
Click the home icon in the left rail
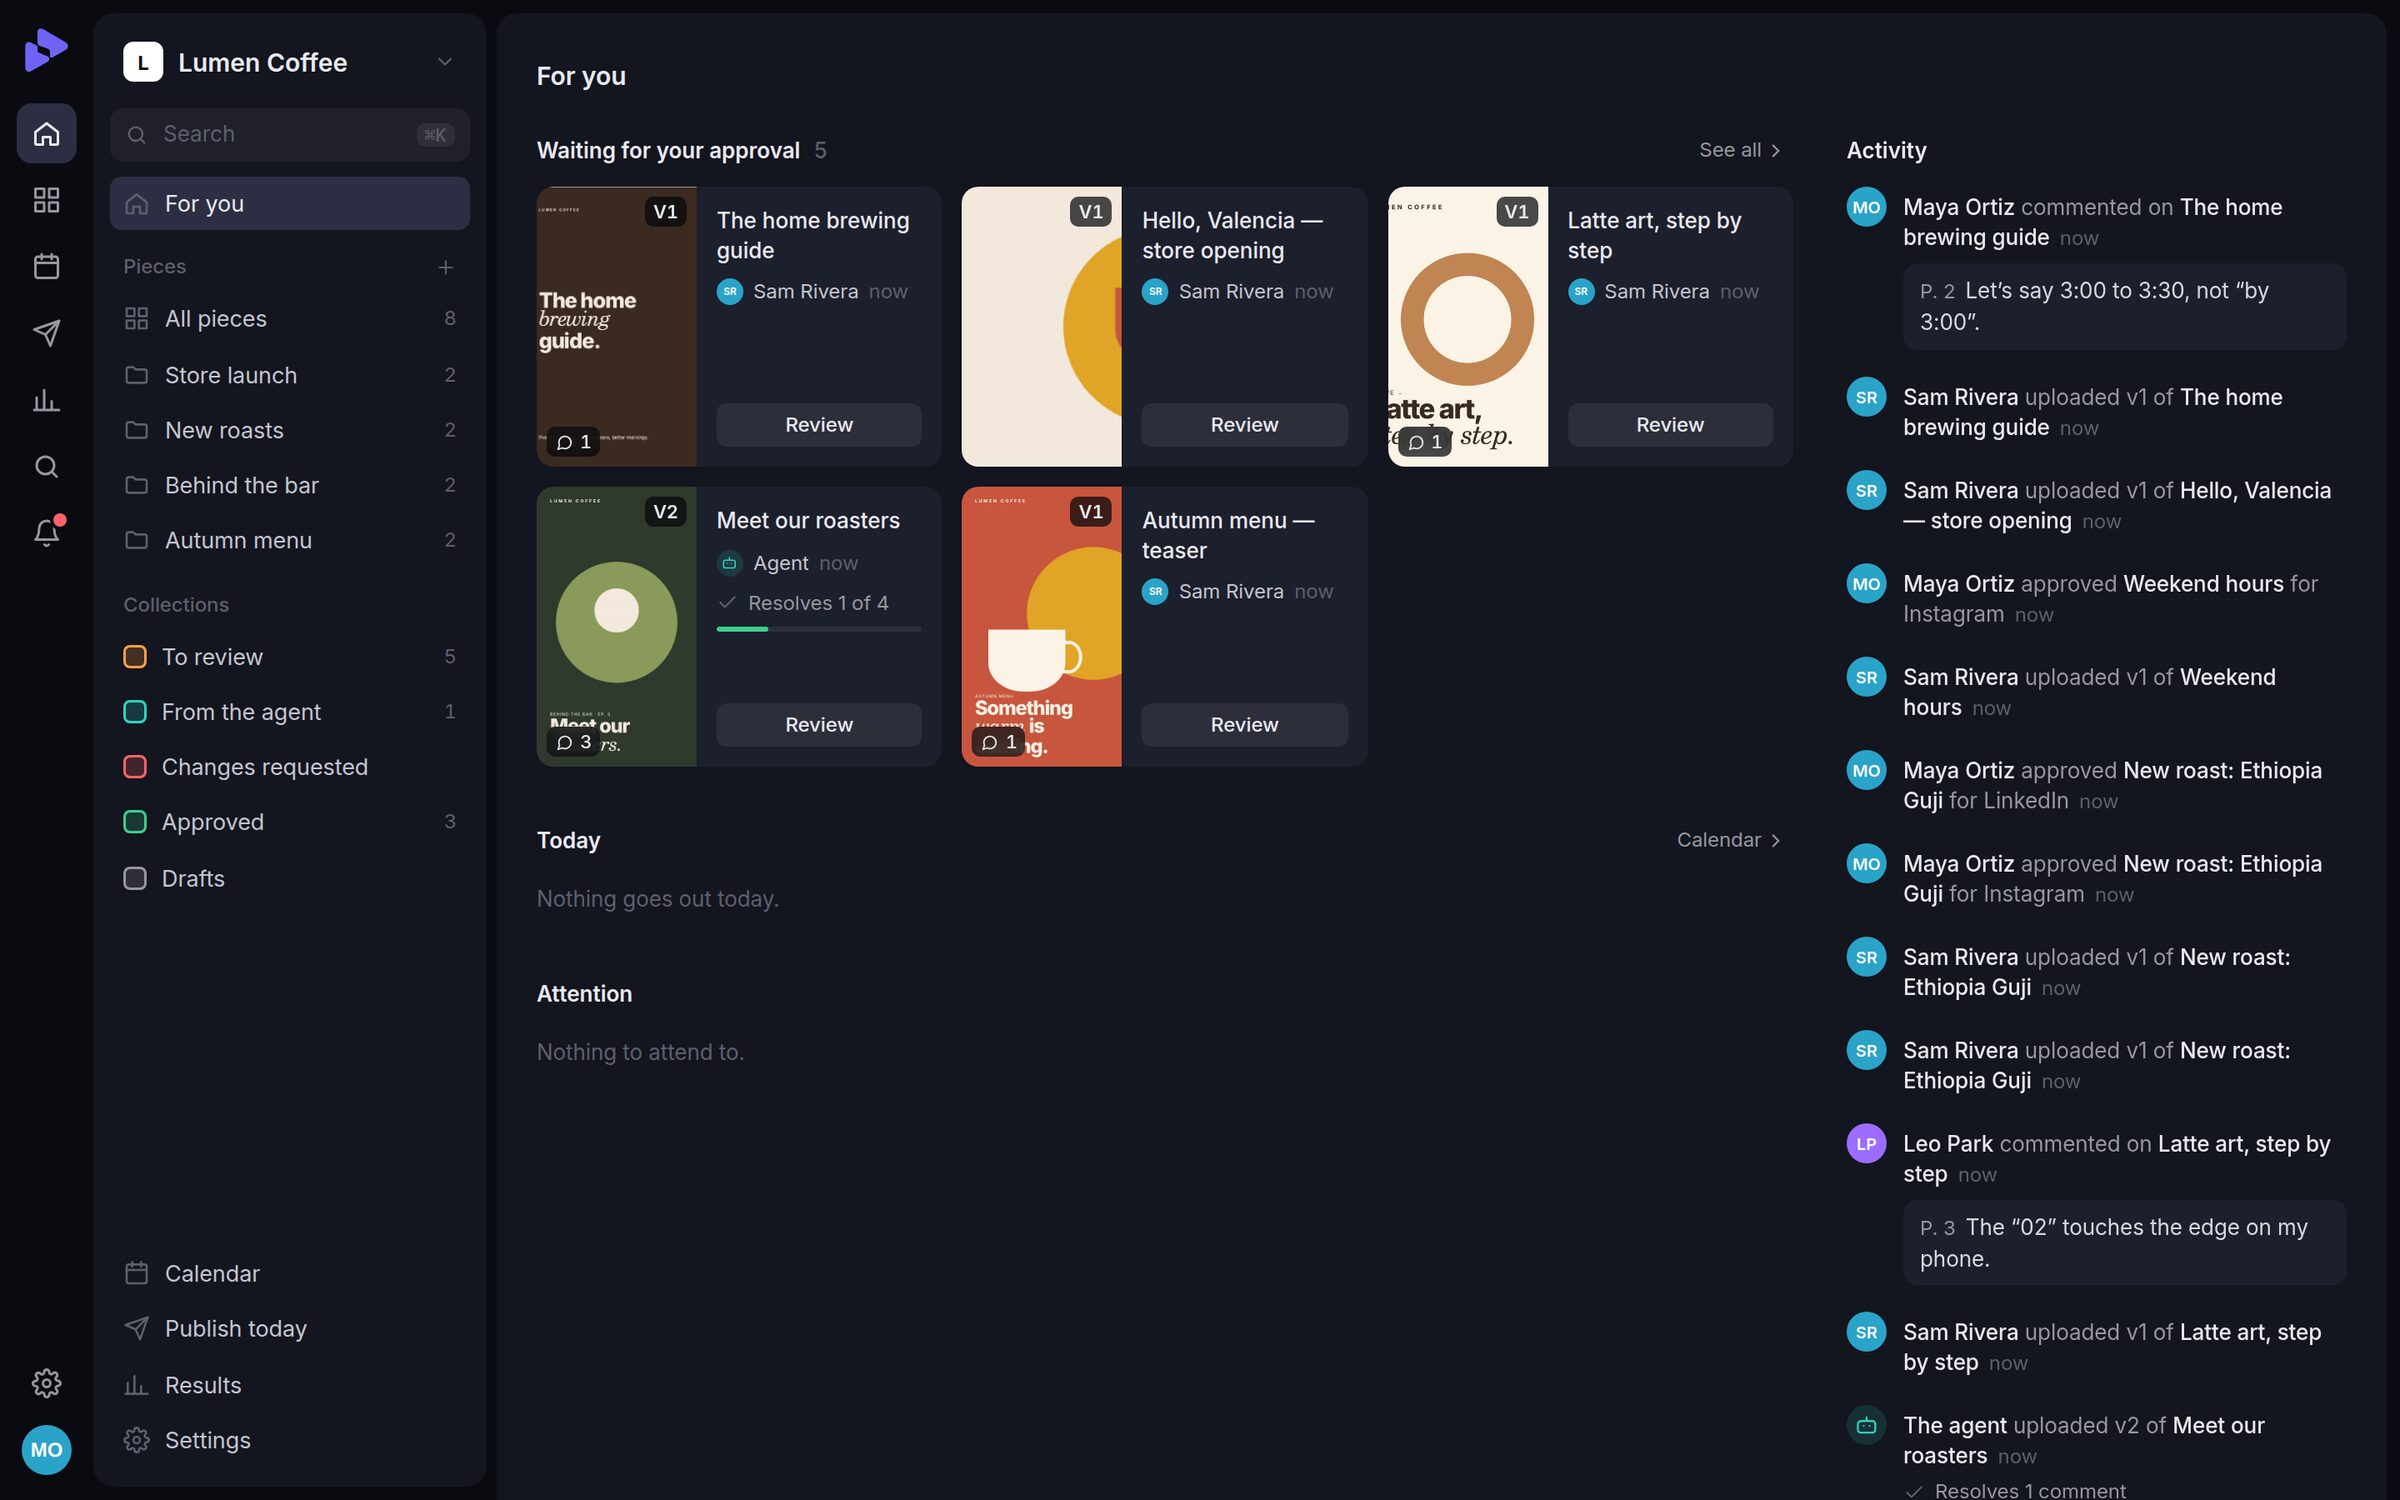[46, 133]
